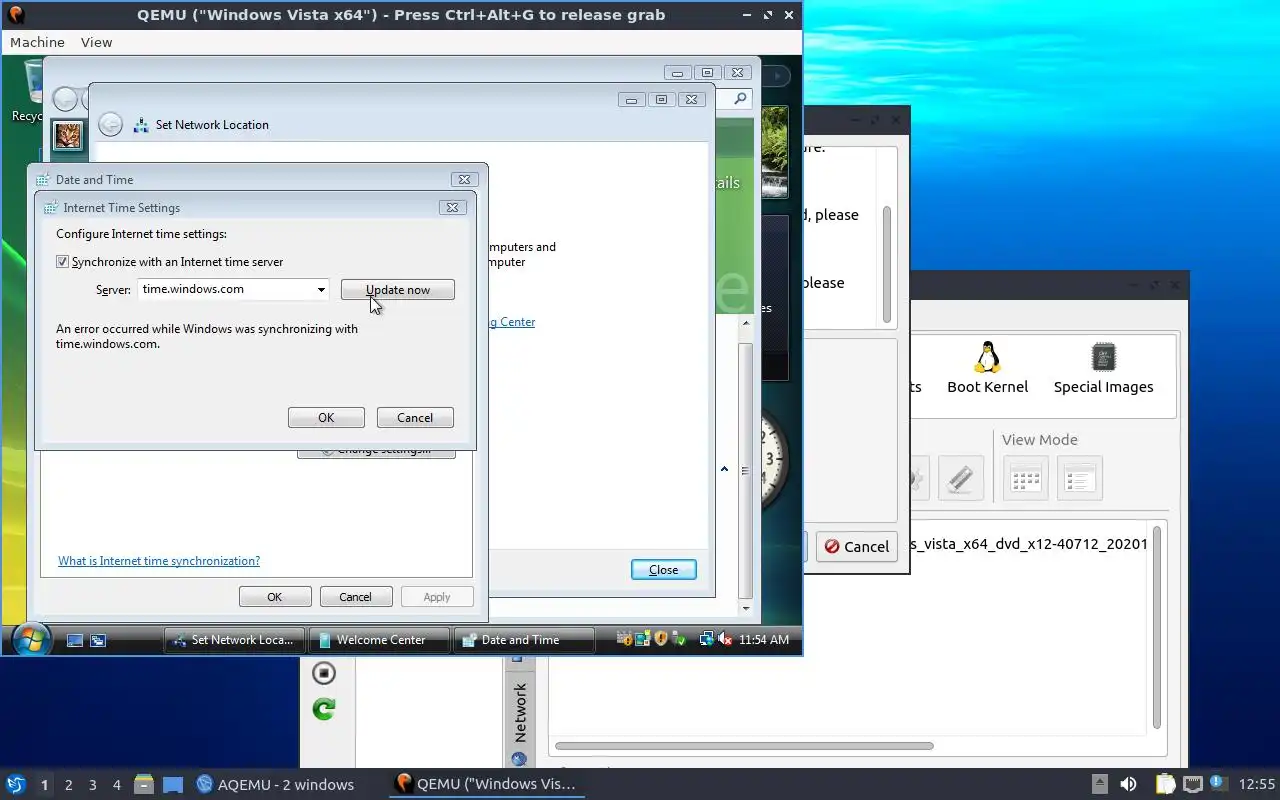Click the host clipboard tray icon
The width and height of the screenshot is (1280, 800).
[1165, 784]
